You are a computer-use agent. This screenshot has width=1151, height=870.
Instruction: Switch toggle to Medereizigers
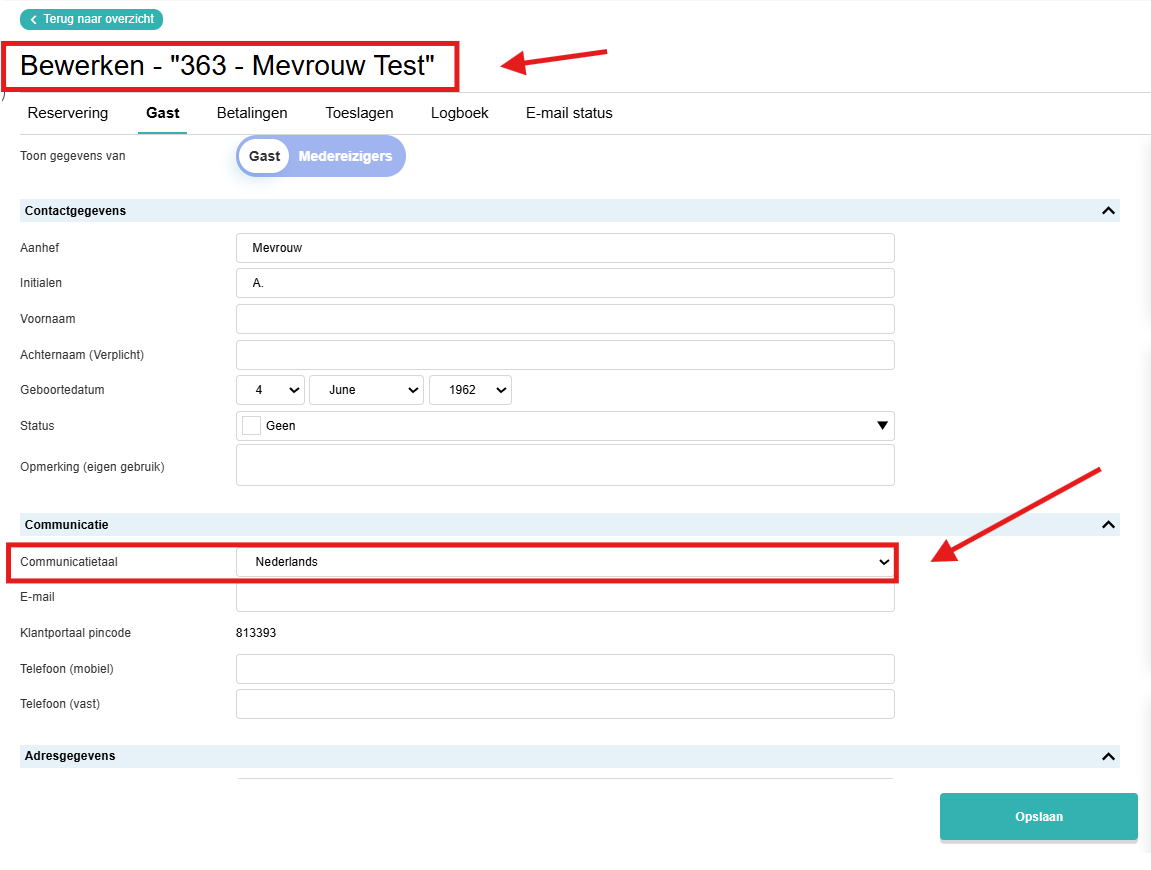(x=345, y=156)
